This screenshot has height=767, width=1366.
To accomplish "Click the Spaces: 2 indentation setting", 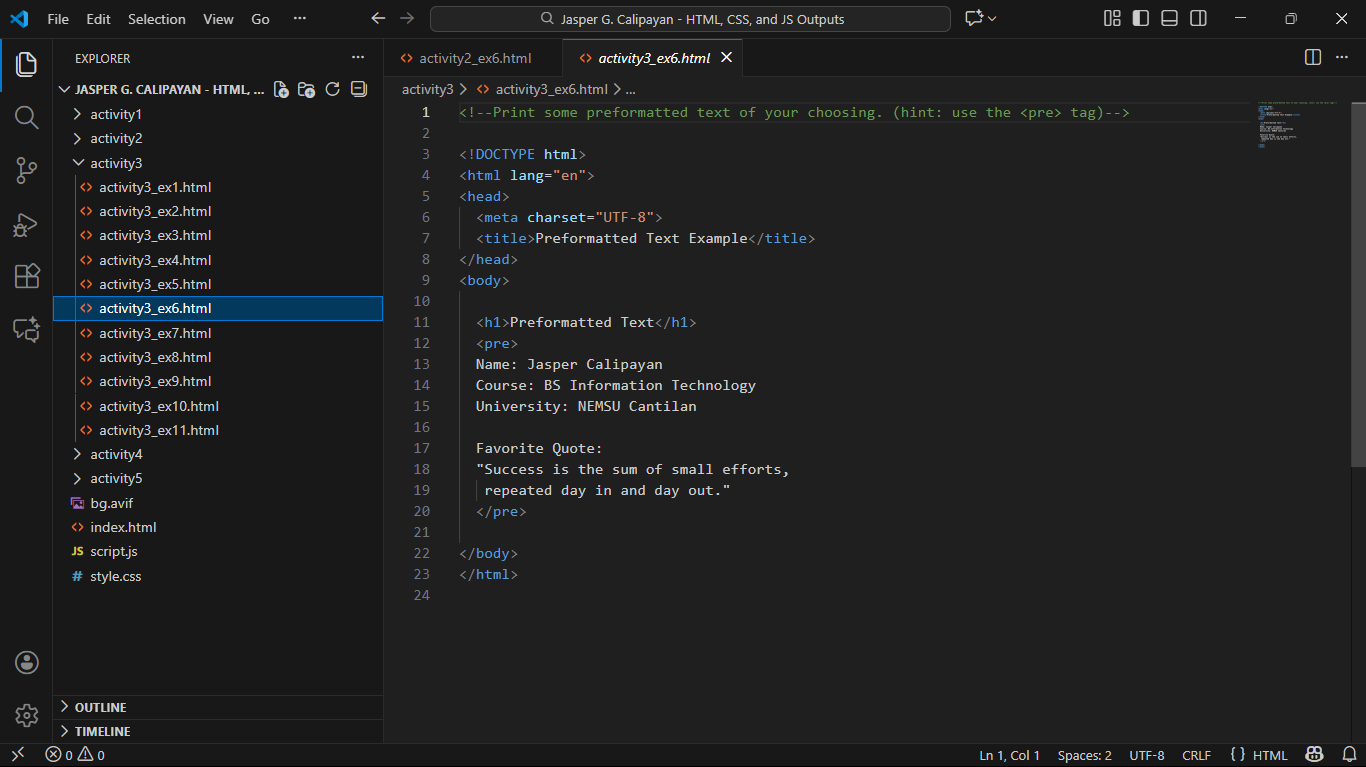I will click(1084, 756).
